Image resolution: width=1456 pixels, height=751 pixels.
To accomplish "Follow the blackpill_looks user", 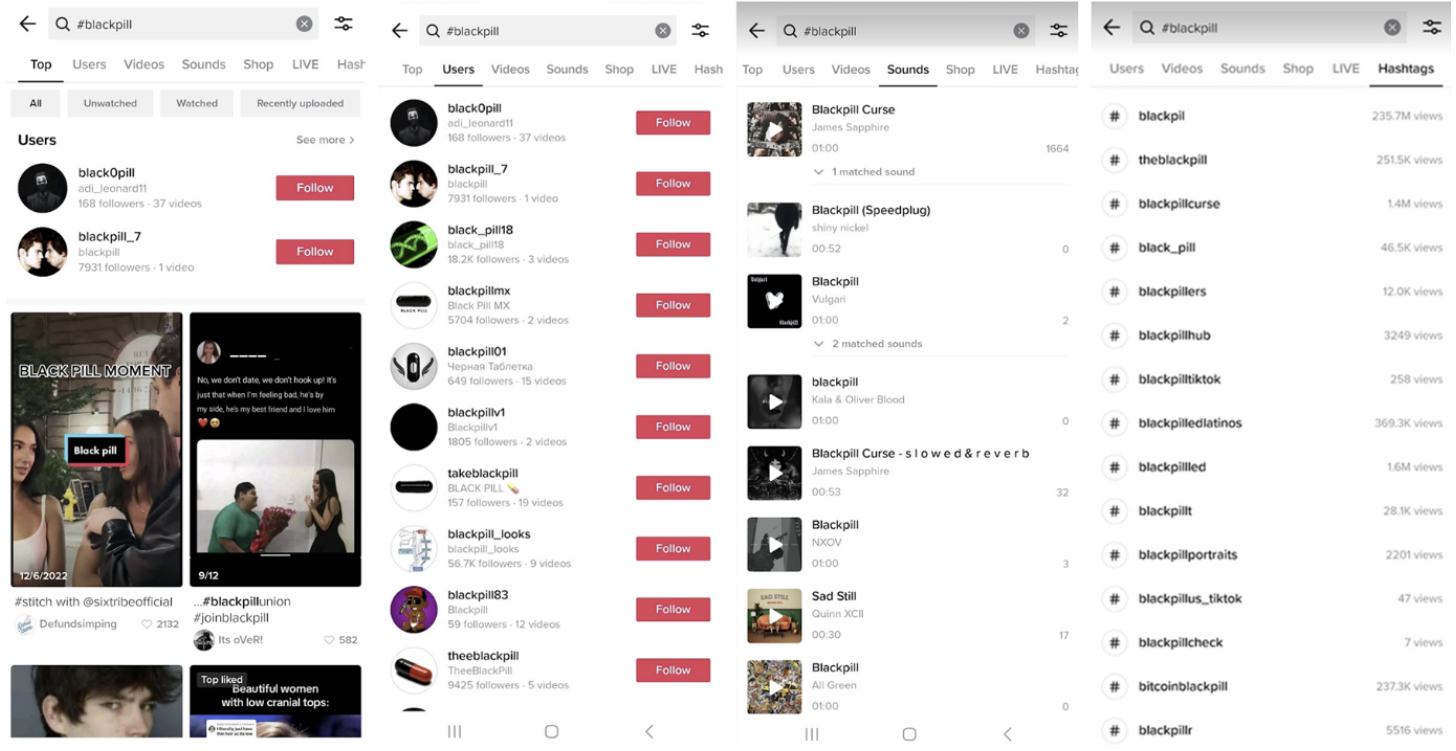I will 673,548.
